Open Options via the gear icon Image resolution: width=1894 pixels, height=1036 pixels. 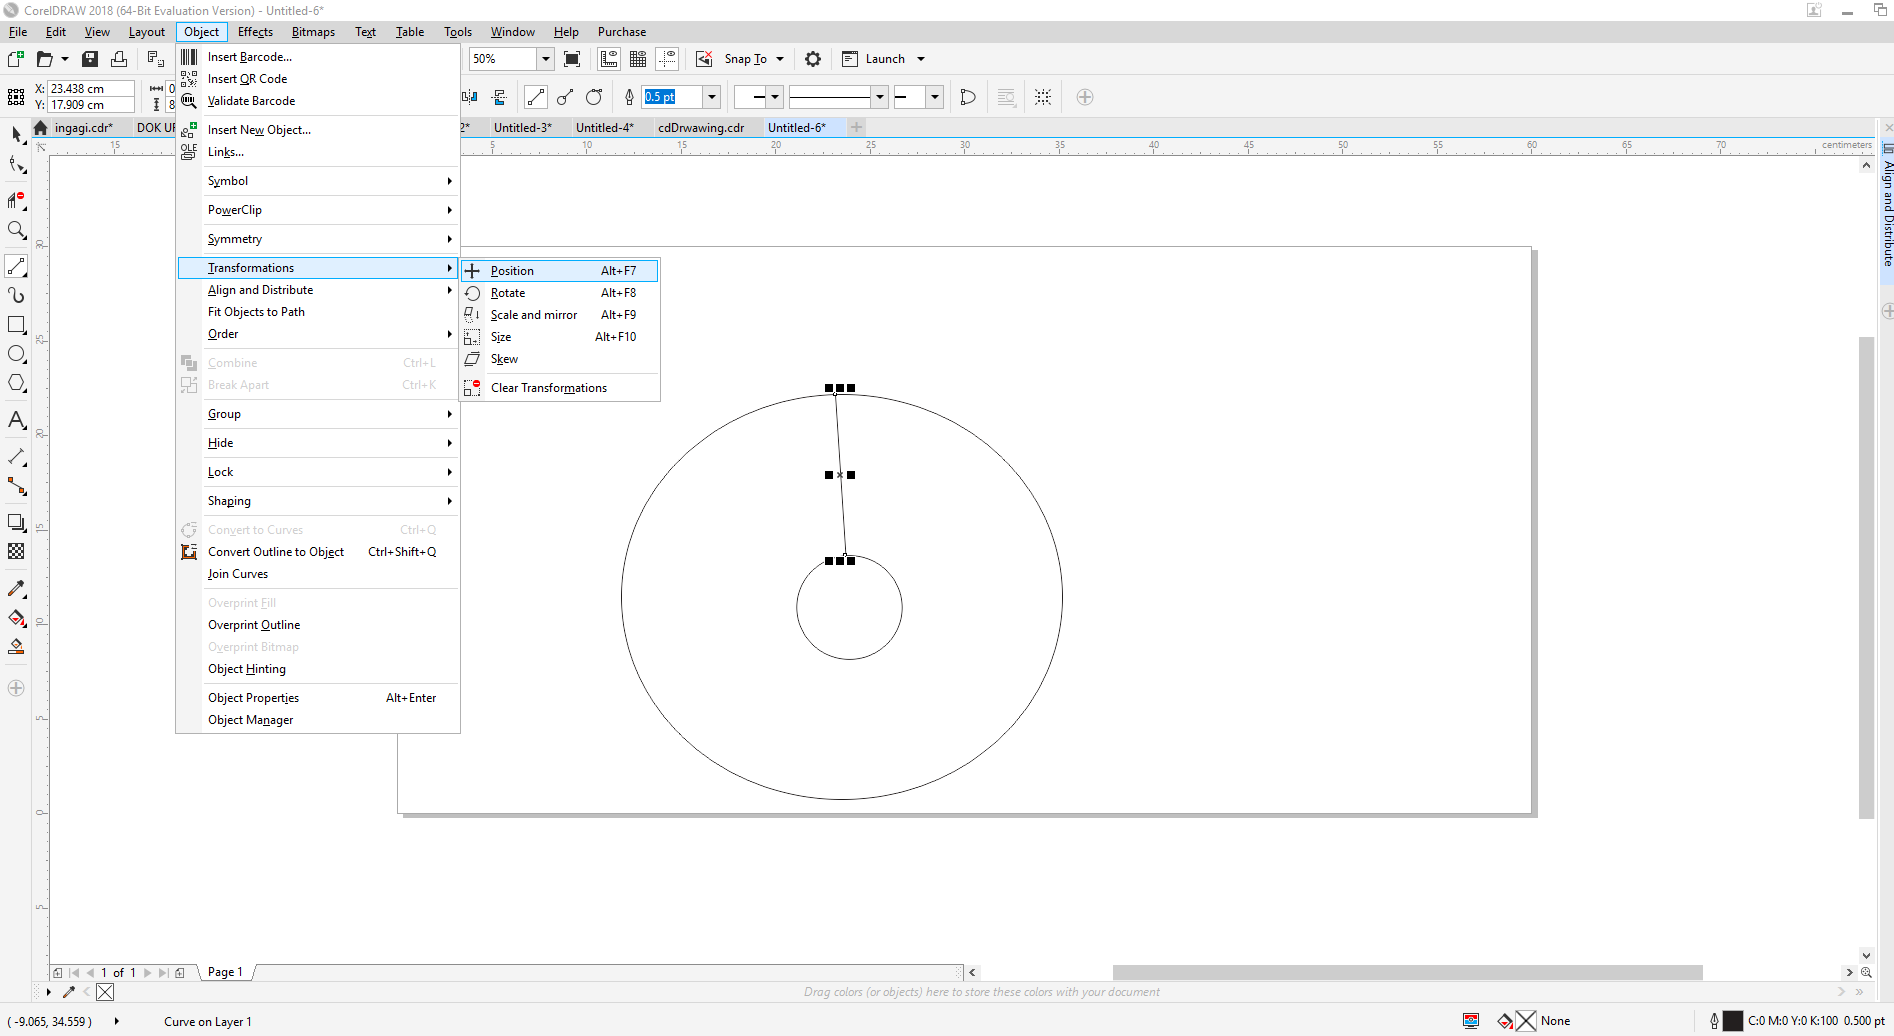[813, 59]
